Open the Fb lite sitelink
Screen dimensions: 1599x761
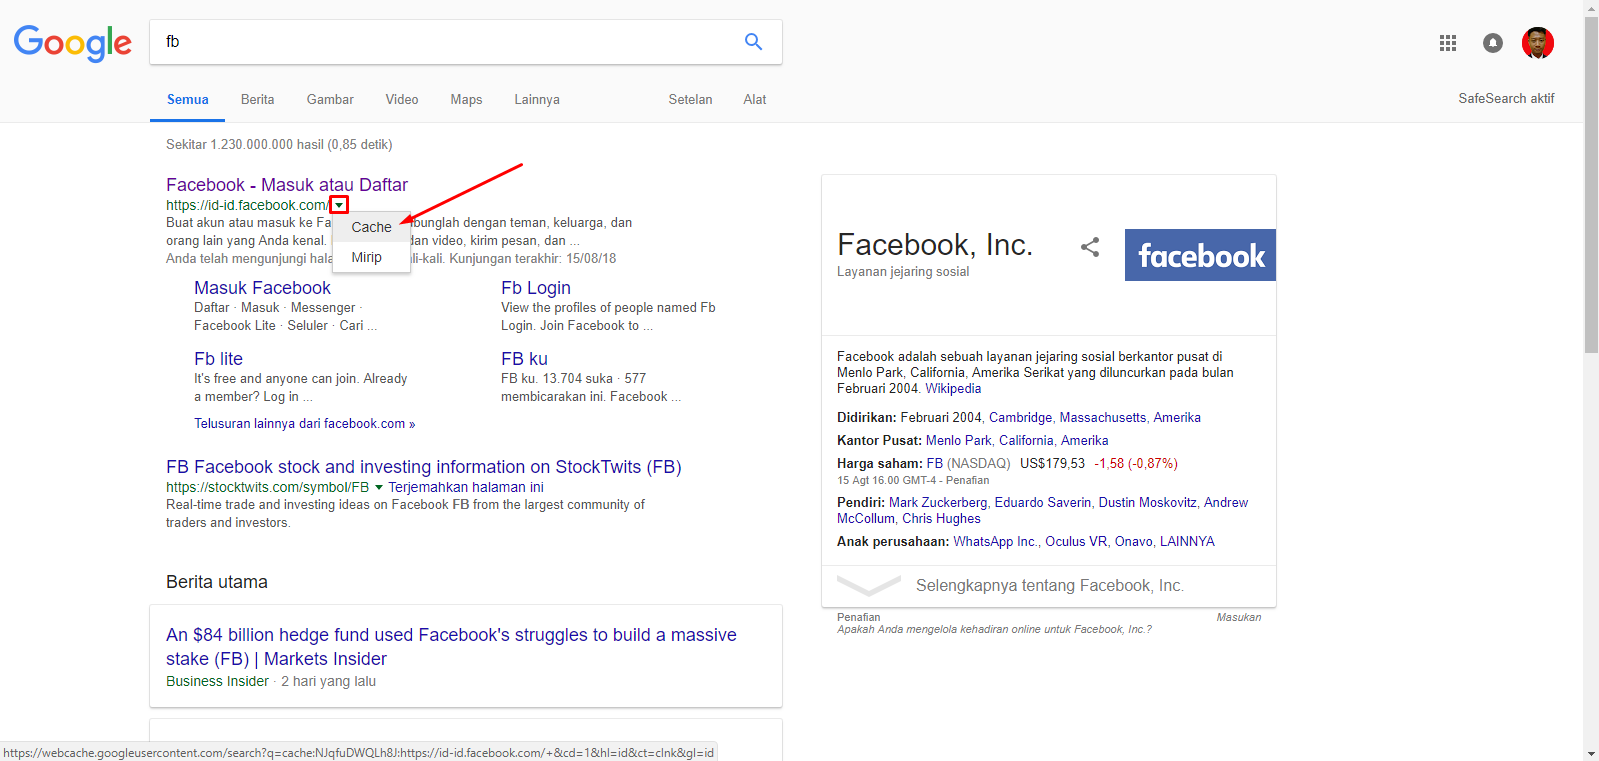click(218, 359)
